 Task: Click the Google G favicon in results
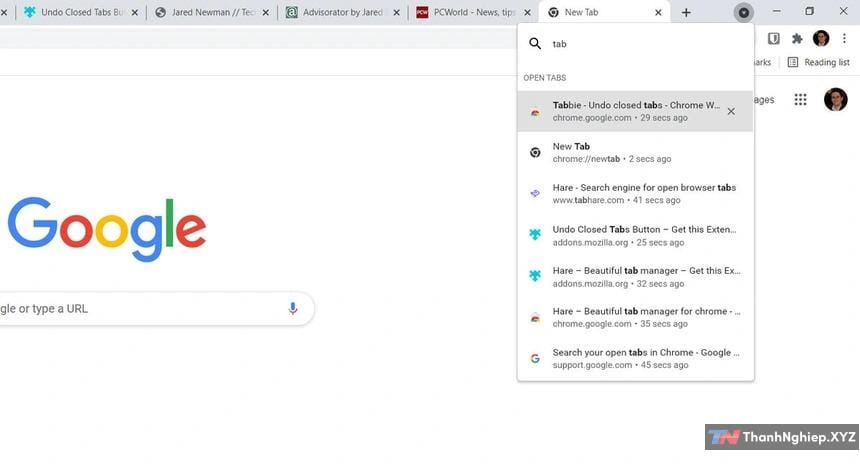535,359
